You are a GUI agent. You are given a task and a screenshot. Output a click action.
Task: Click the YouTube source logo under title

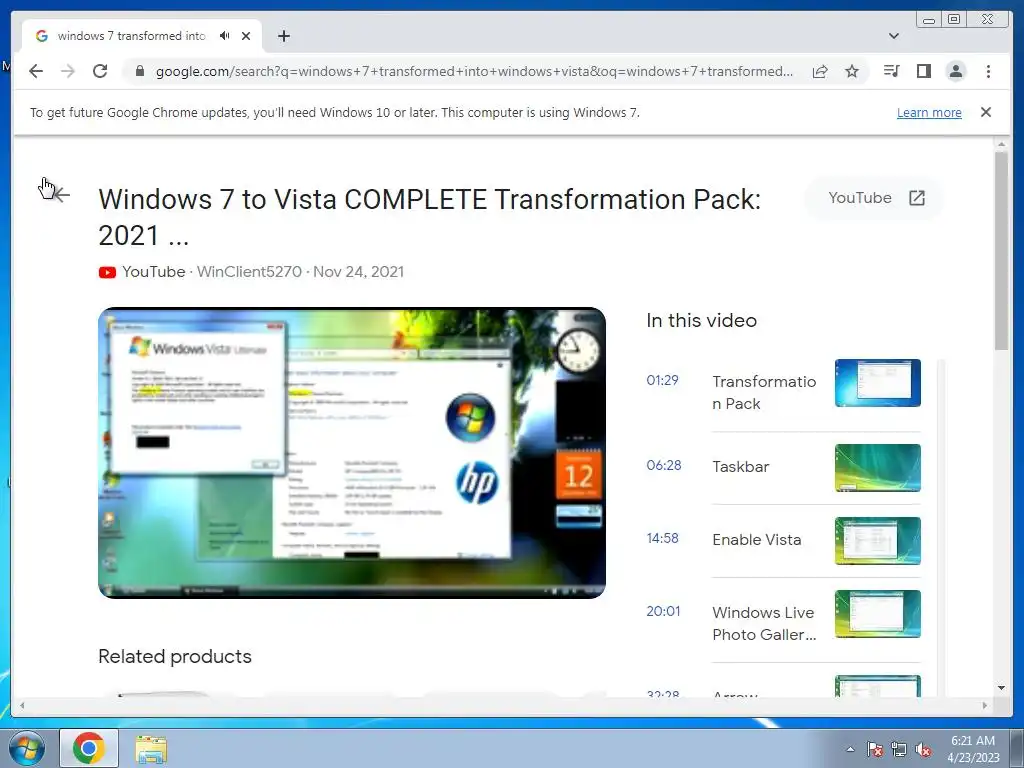[107, 272]
